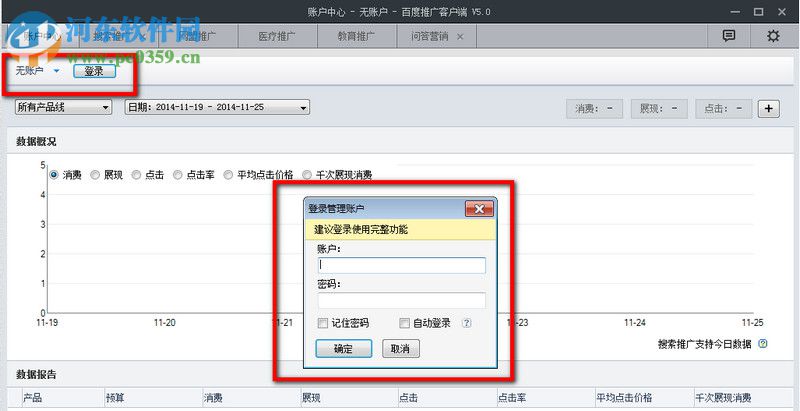
Task: Enable the 记住密码 checkbox
Action: [x=322, y=323]
